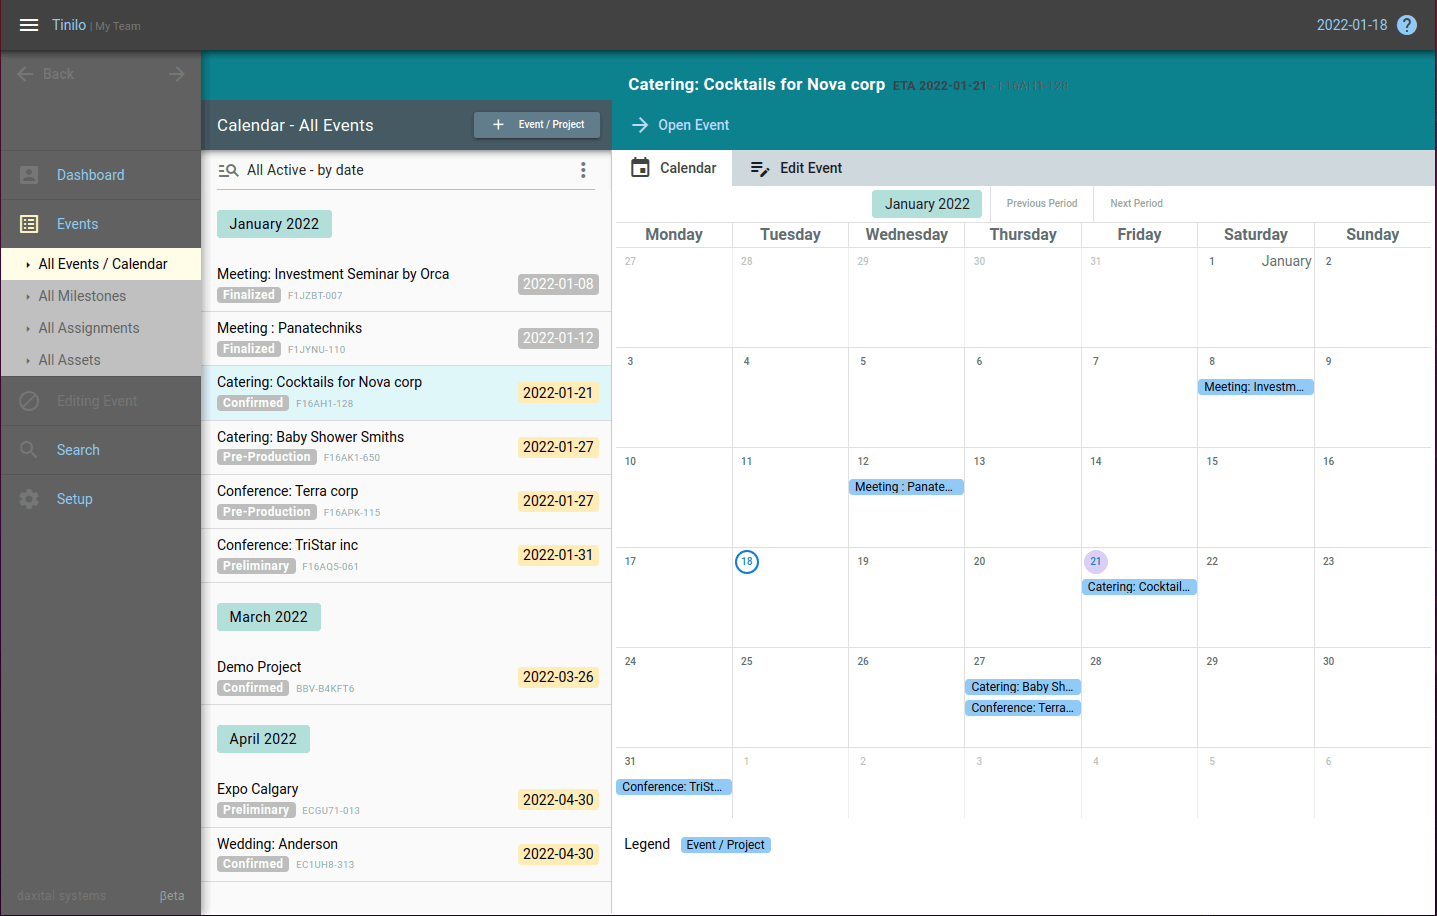
Task: Click Conference: TriSt... event on calendar
Action: pos(673,787)
